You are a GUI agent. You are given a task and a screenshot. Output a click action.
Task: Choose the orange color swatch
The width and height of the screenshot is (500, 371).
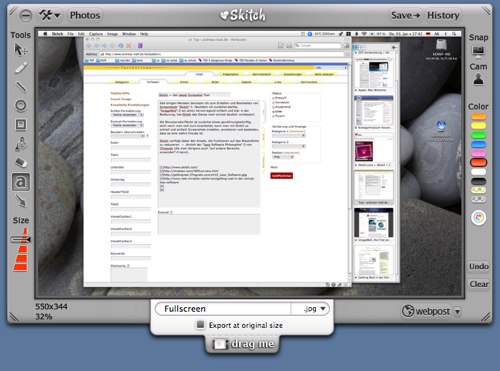(x=478, y=117)
